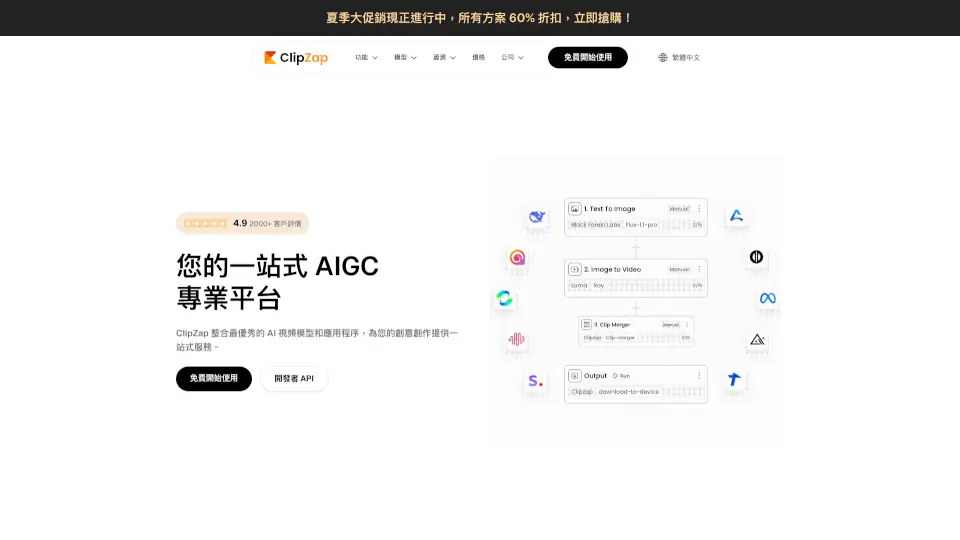Click the ClipZap logo in the navbar
The width and height of the screenshot is (960, 540).
[x=296, y=58]
